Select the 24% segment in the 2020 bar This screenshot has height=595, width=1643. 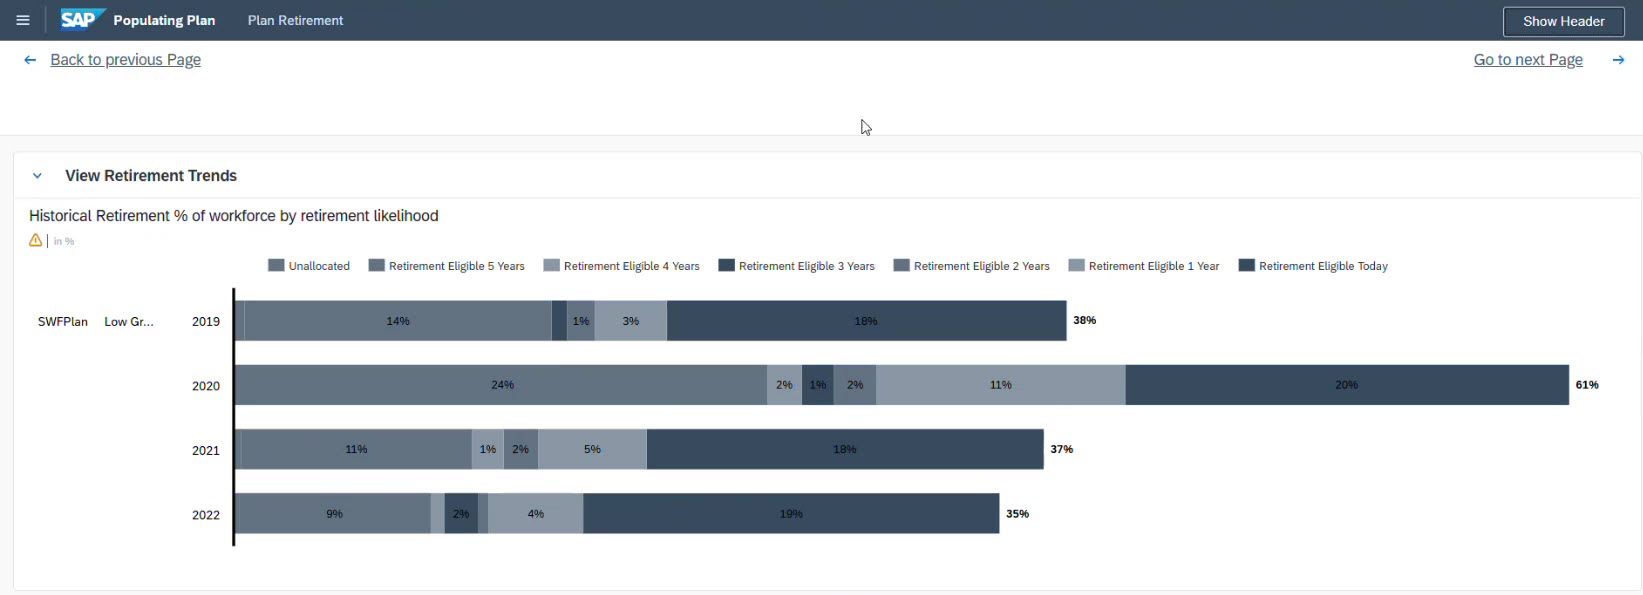pyautogui.click(x=501, y=385)
